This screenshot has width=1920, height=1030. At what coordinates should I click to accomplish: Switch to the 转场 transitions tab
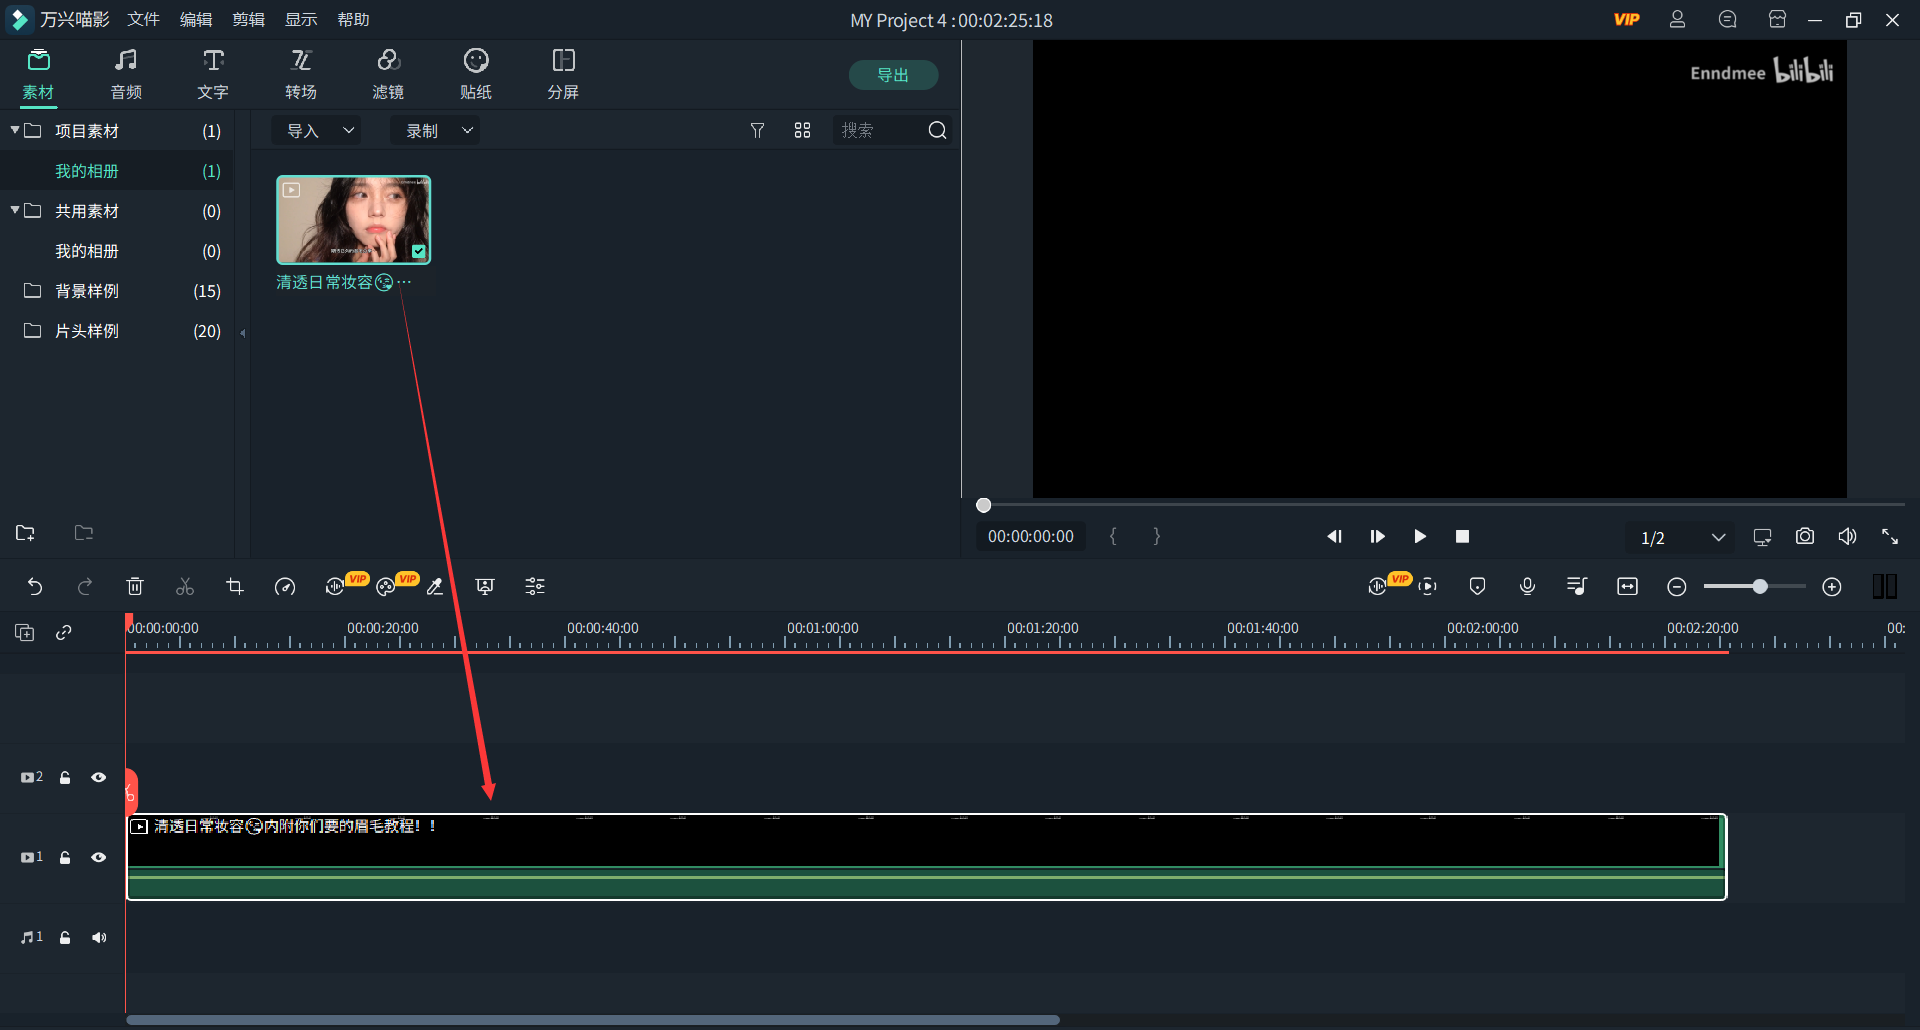point(300,75)
